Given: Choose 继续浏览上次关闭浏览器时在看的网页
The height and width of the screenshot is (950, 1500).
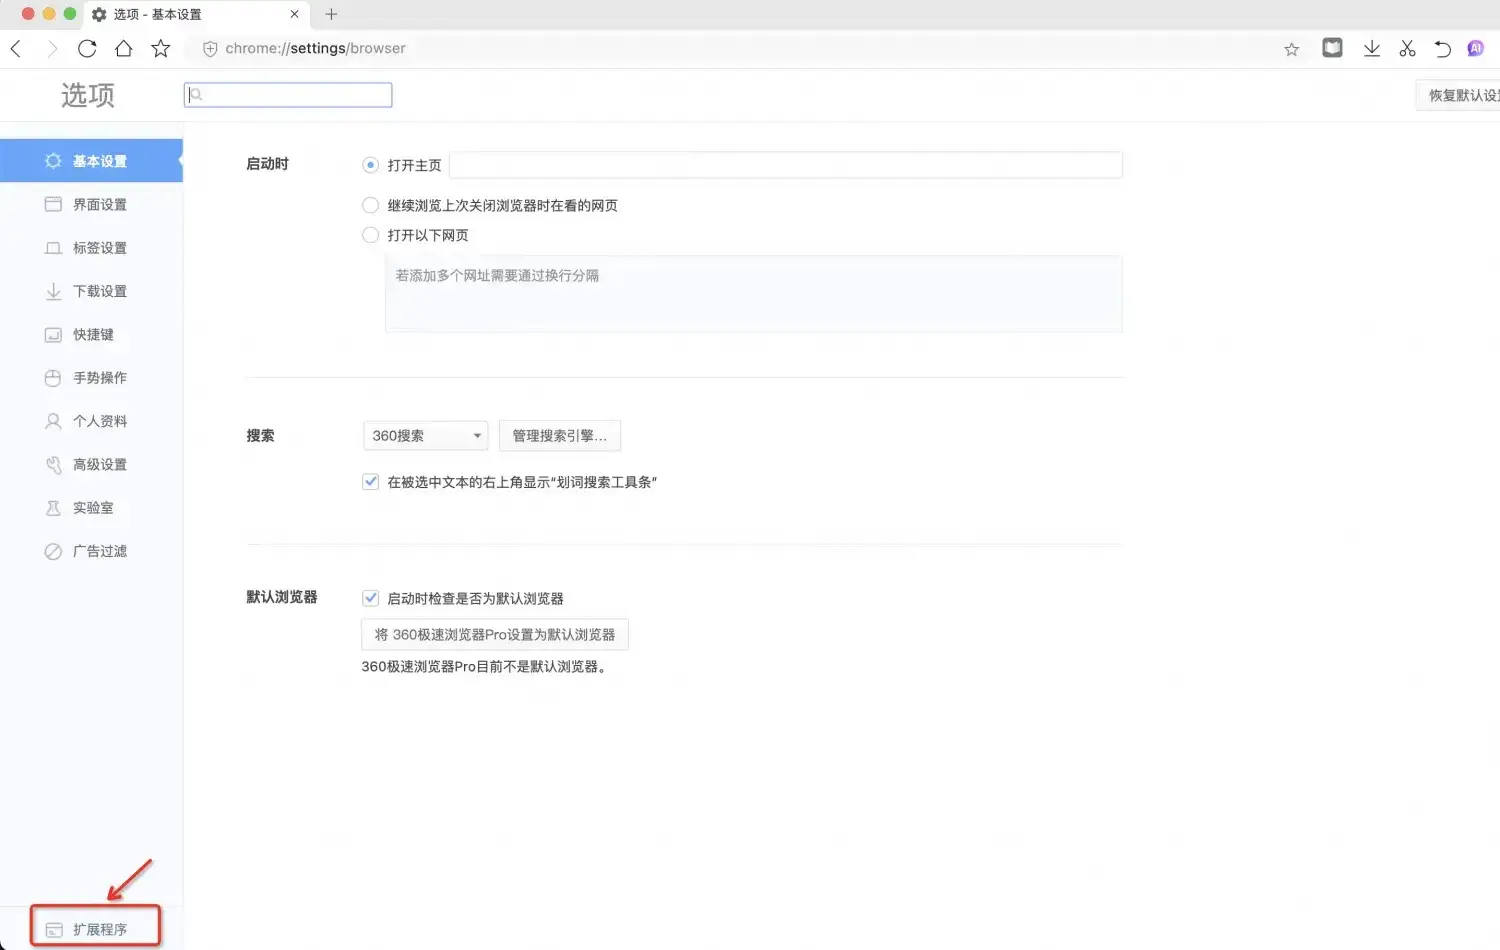Looking at the screenshot, I should [x=370, y=205].
